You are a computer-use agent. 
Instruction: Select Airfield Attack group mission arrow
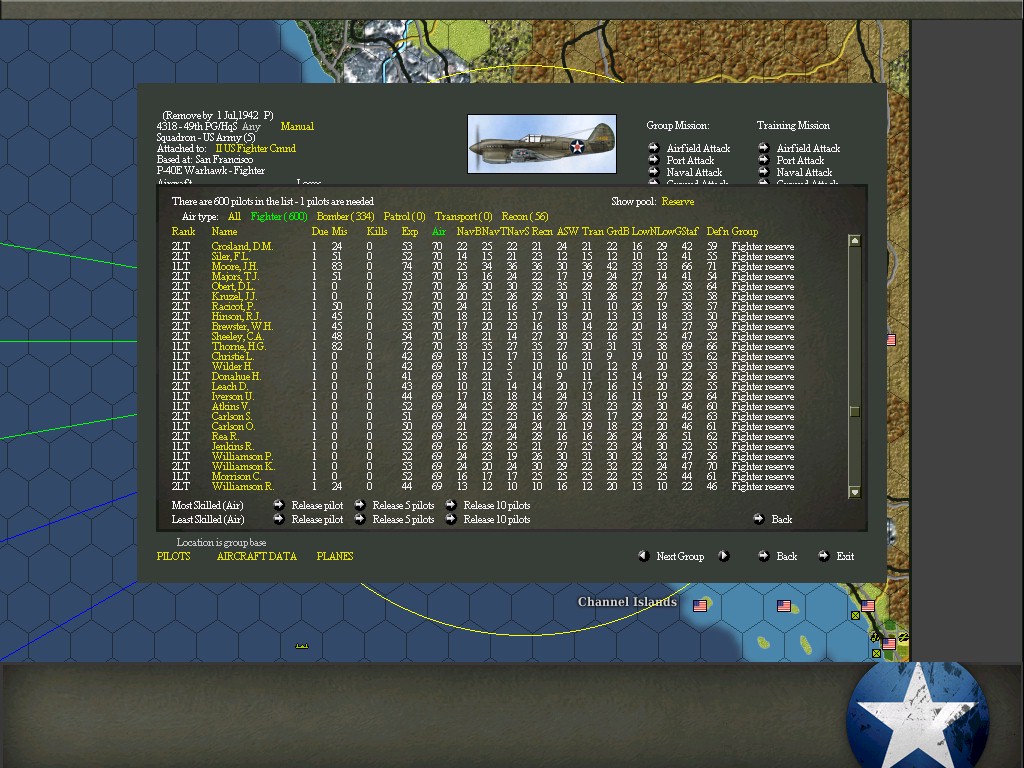pyautogui.click(x=653, y=147)
